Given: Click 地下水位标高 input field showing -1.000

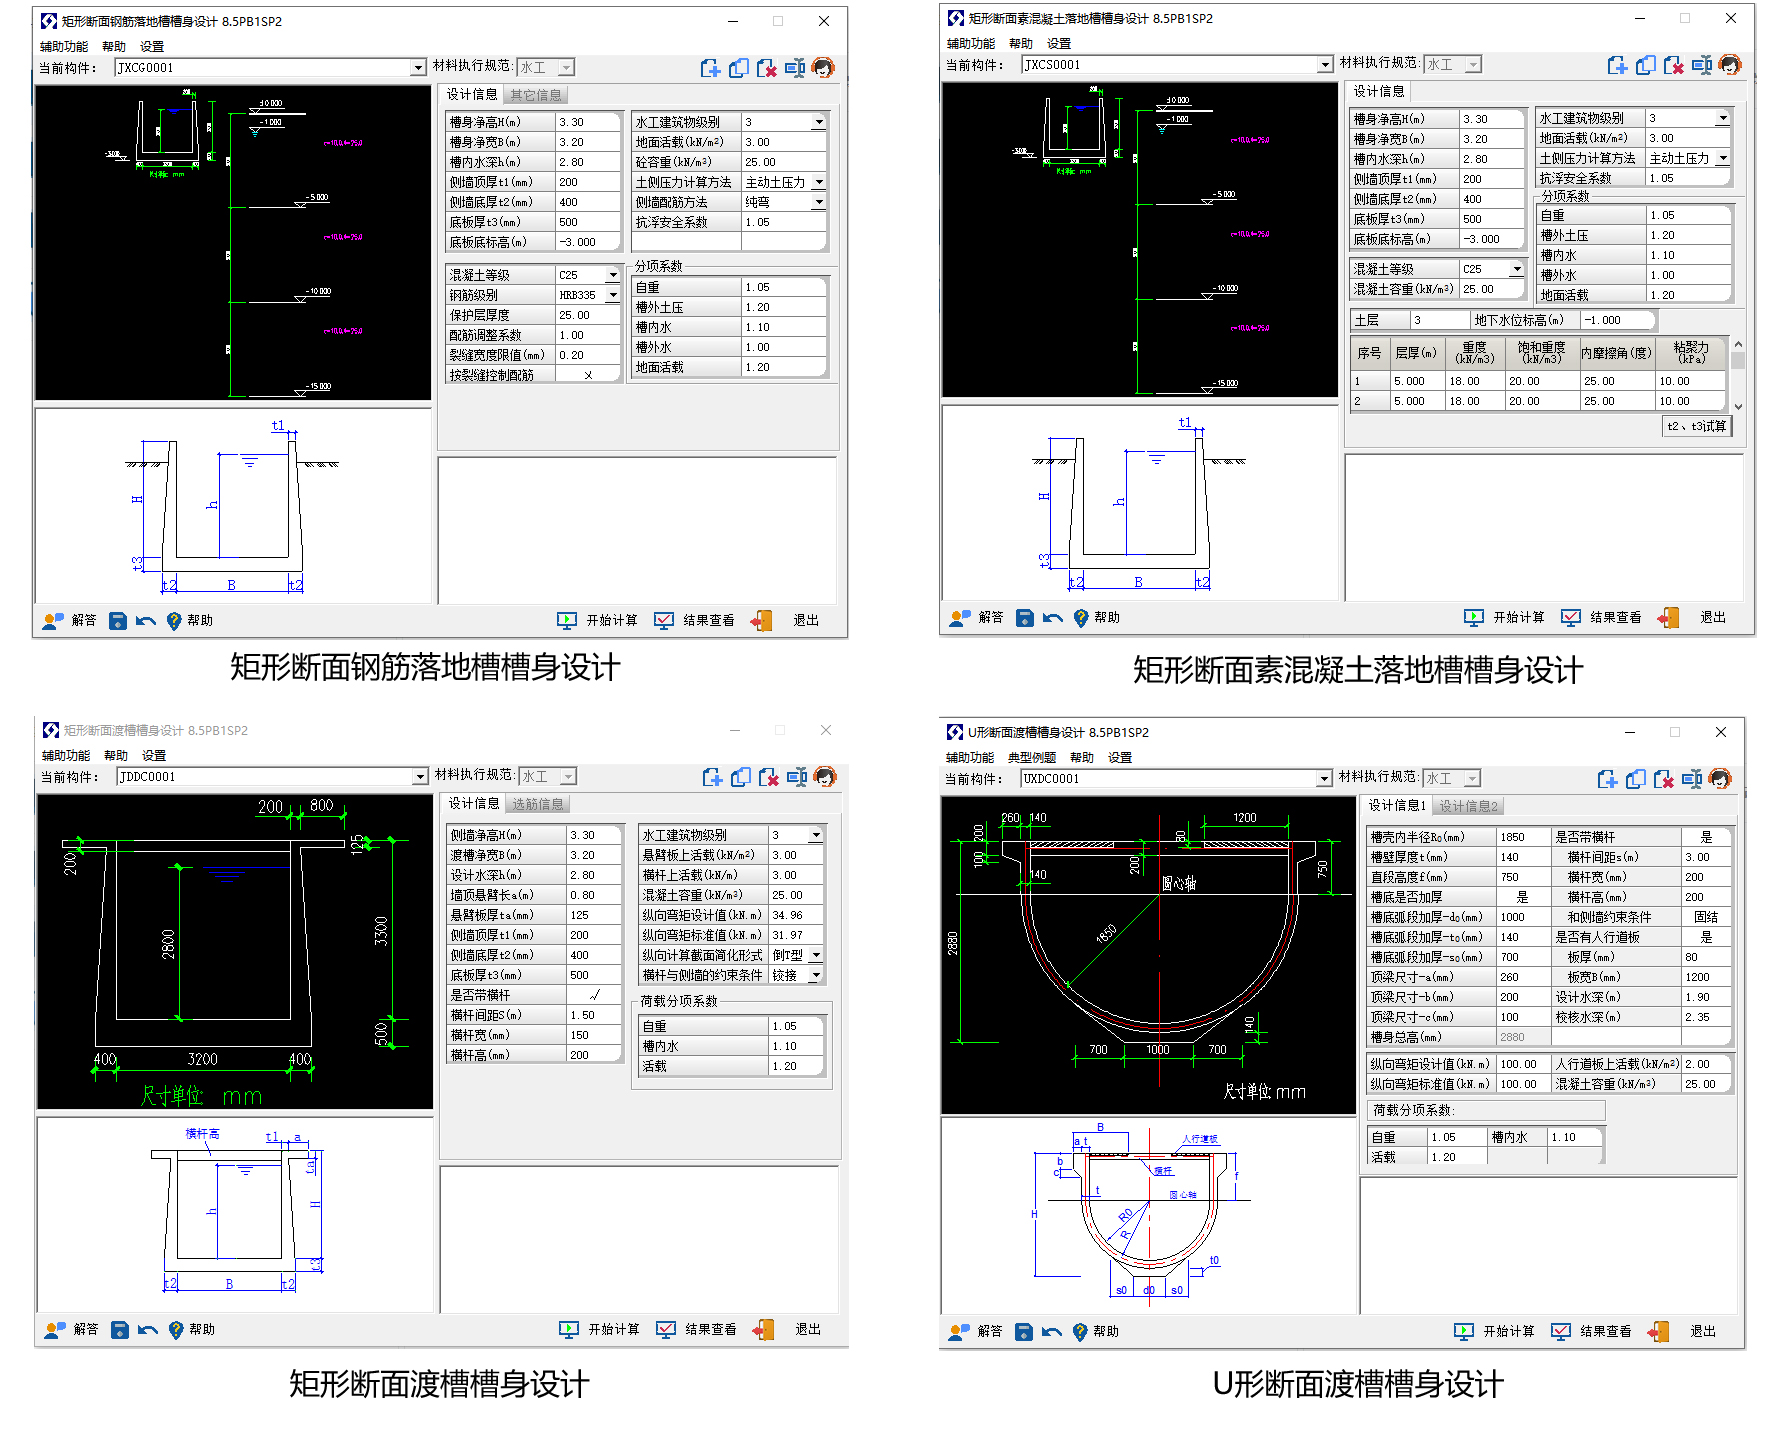Looking at the screenshot, I should tap(1616, 321).
